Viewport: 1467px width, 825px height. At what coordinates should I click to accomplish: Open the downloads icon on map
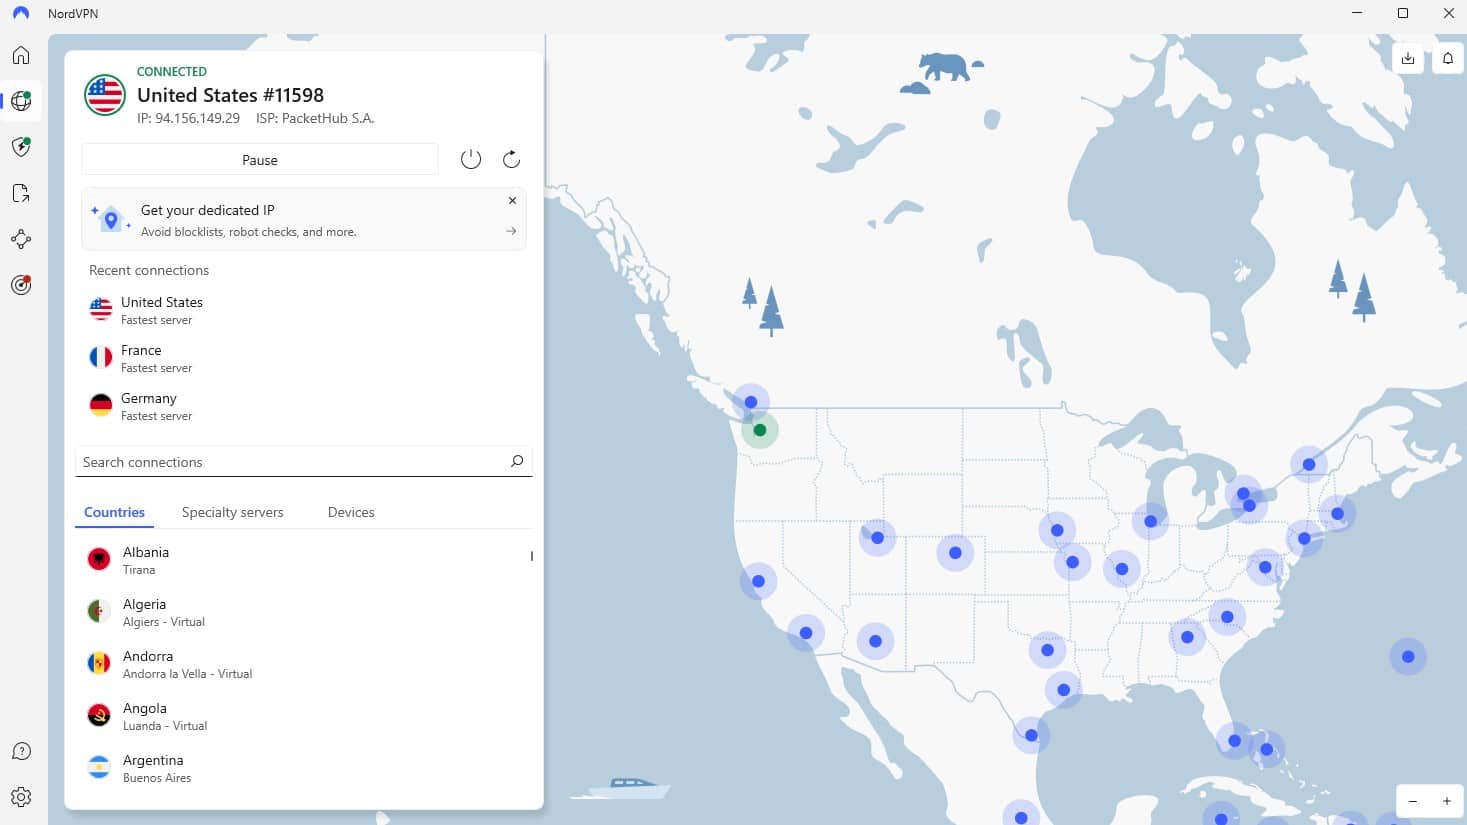pyautogui.click(x=1408, y=58)
